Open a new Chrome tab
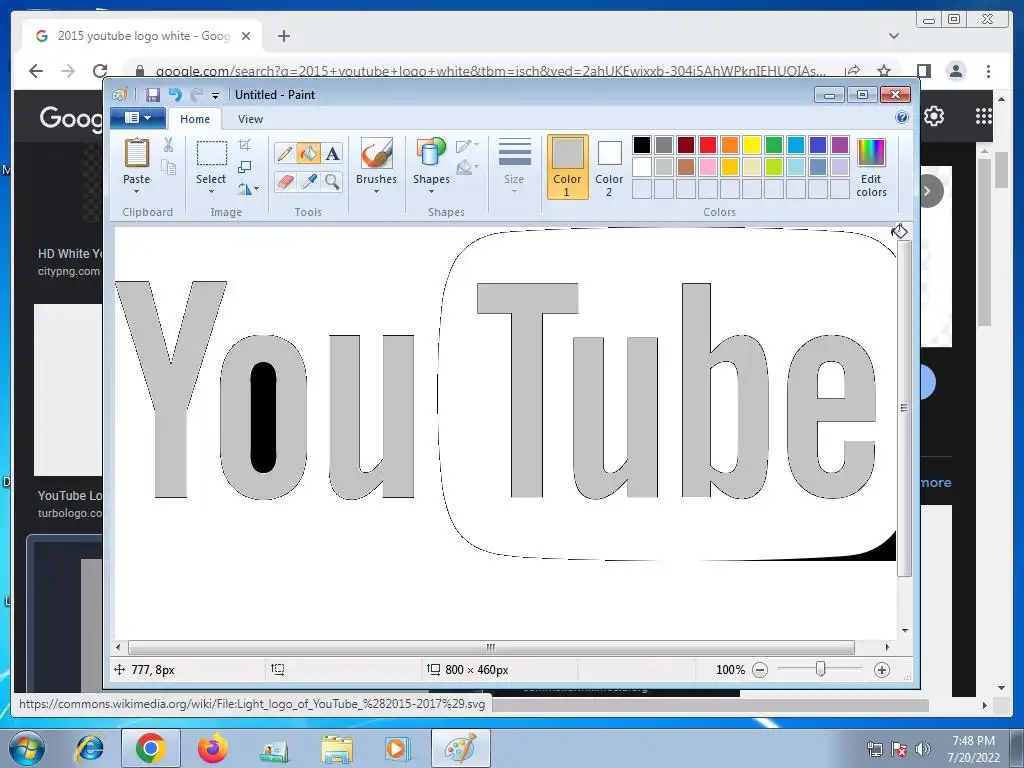 pyautogui.click(x=283, y=36)
